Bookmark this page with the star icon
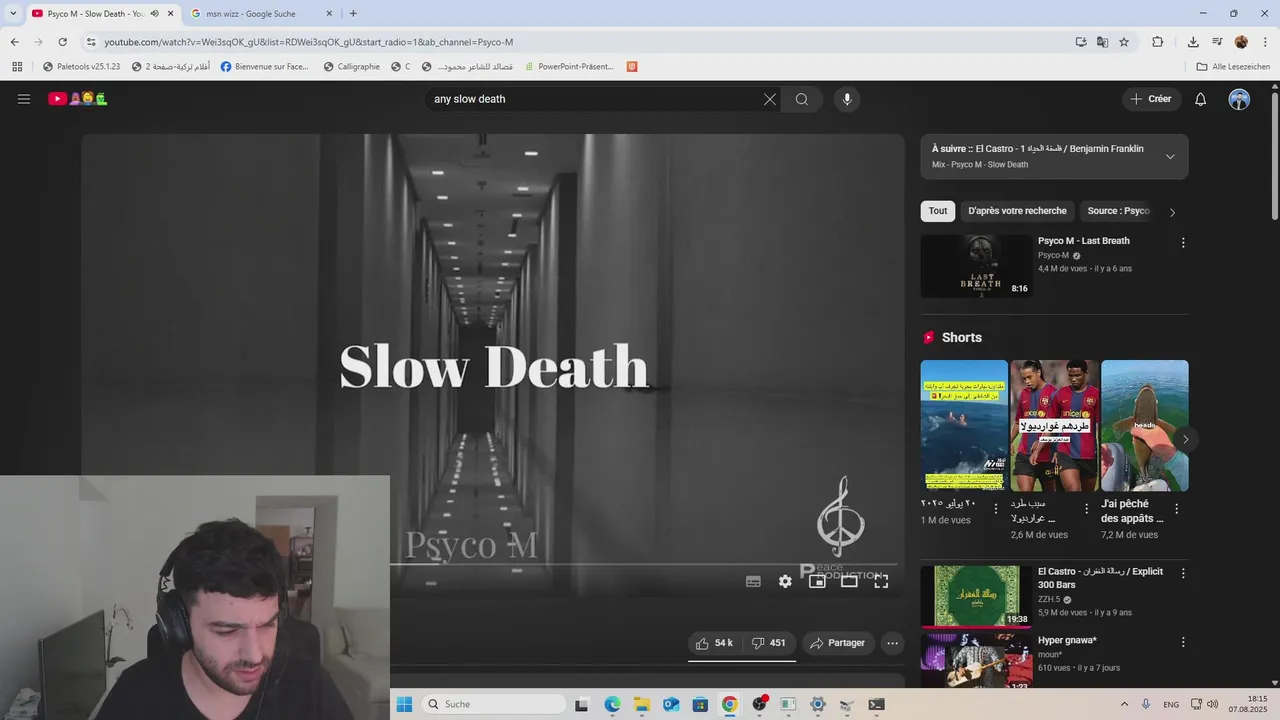The width and height of the screenshot is (1280, 720). pyautogui.click(x=1124, y=42)
